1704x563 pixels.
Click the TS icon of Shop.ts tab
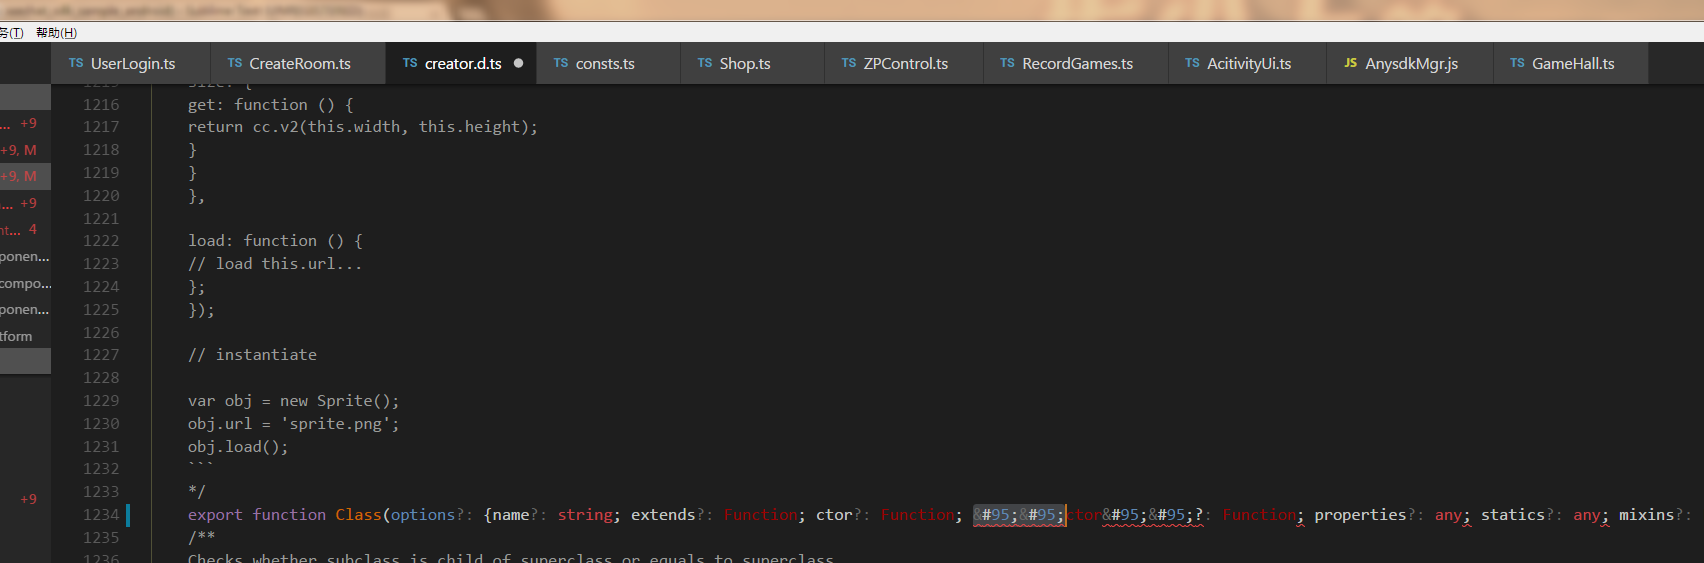point(705,63)
